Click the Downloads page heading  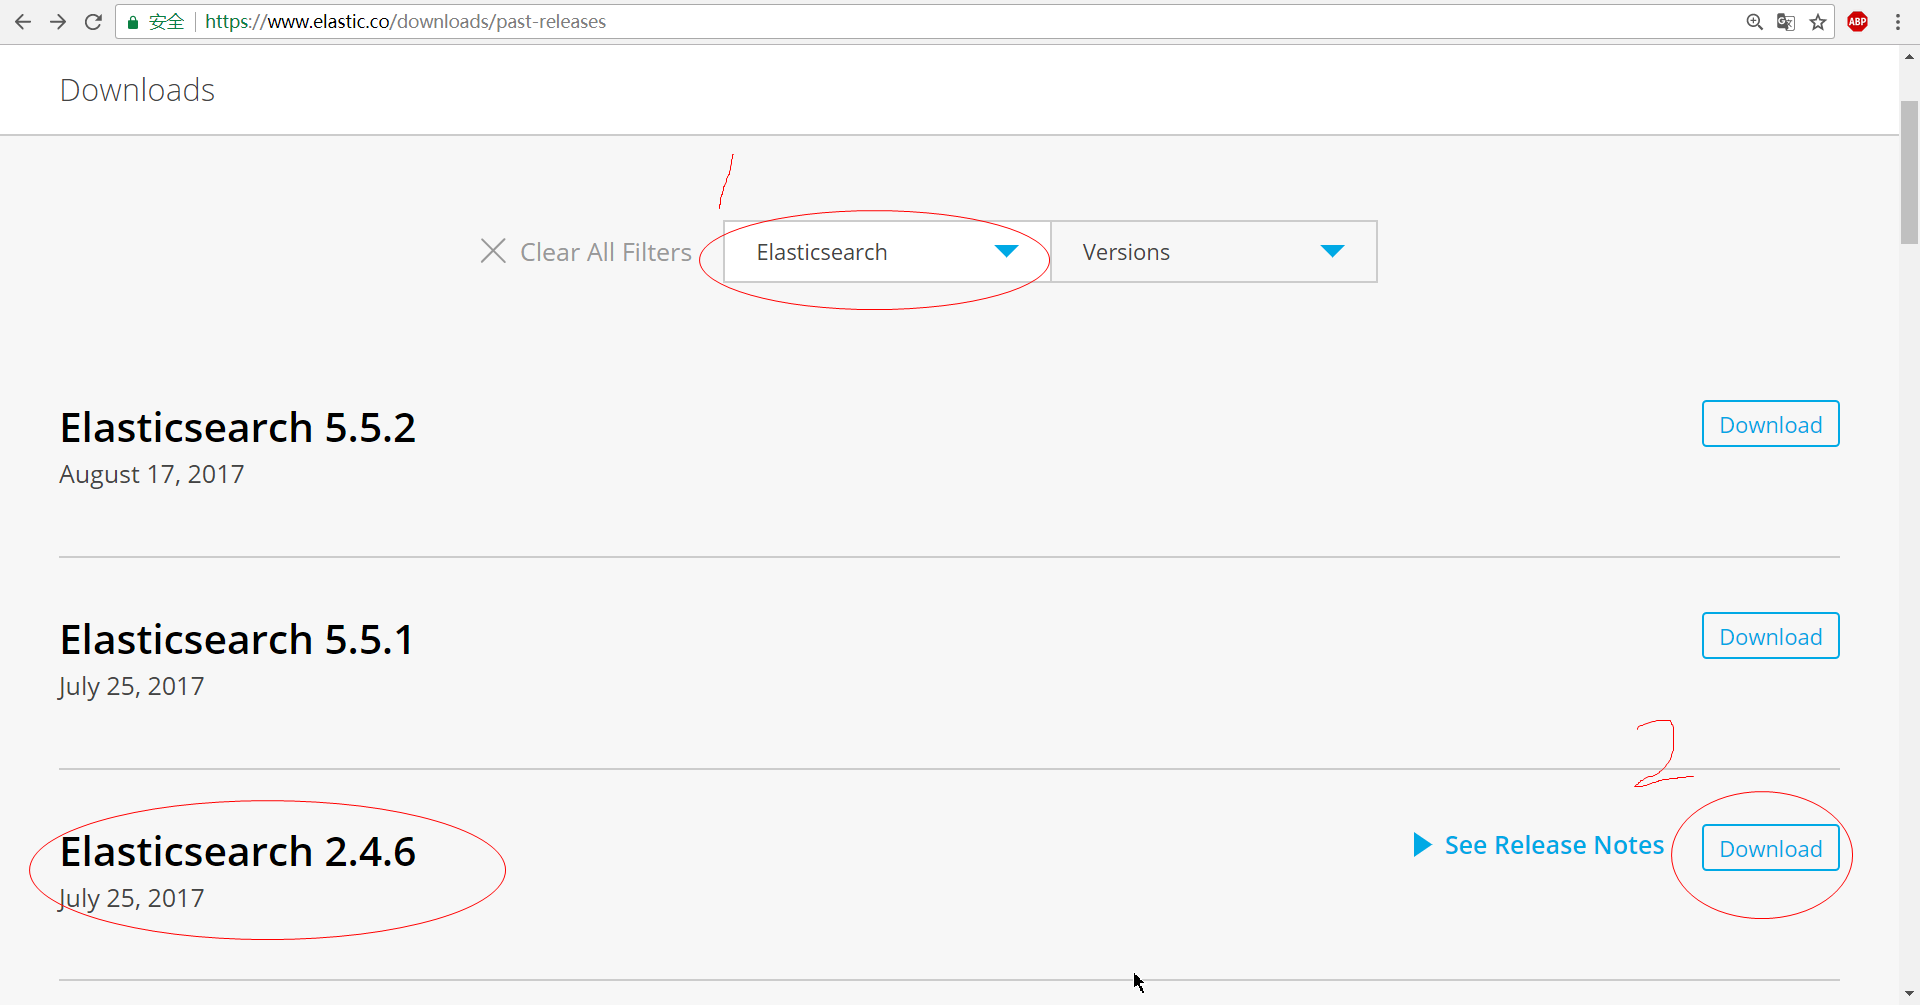pos(137,90)
